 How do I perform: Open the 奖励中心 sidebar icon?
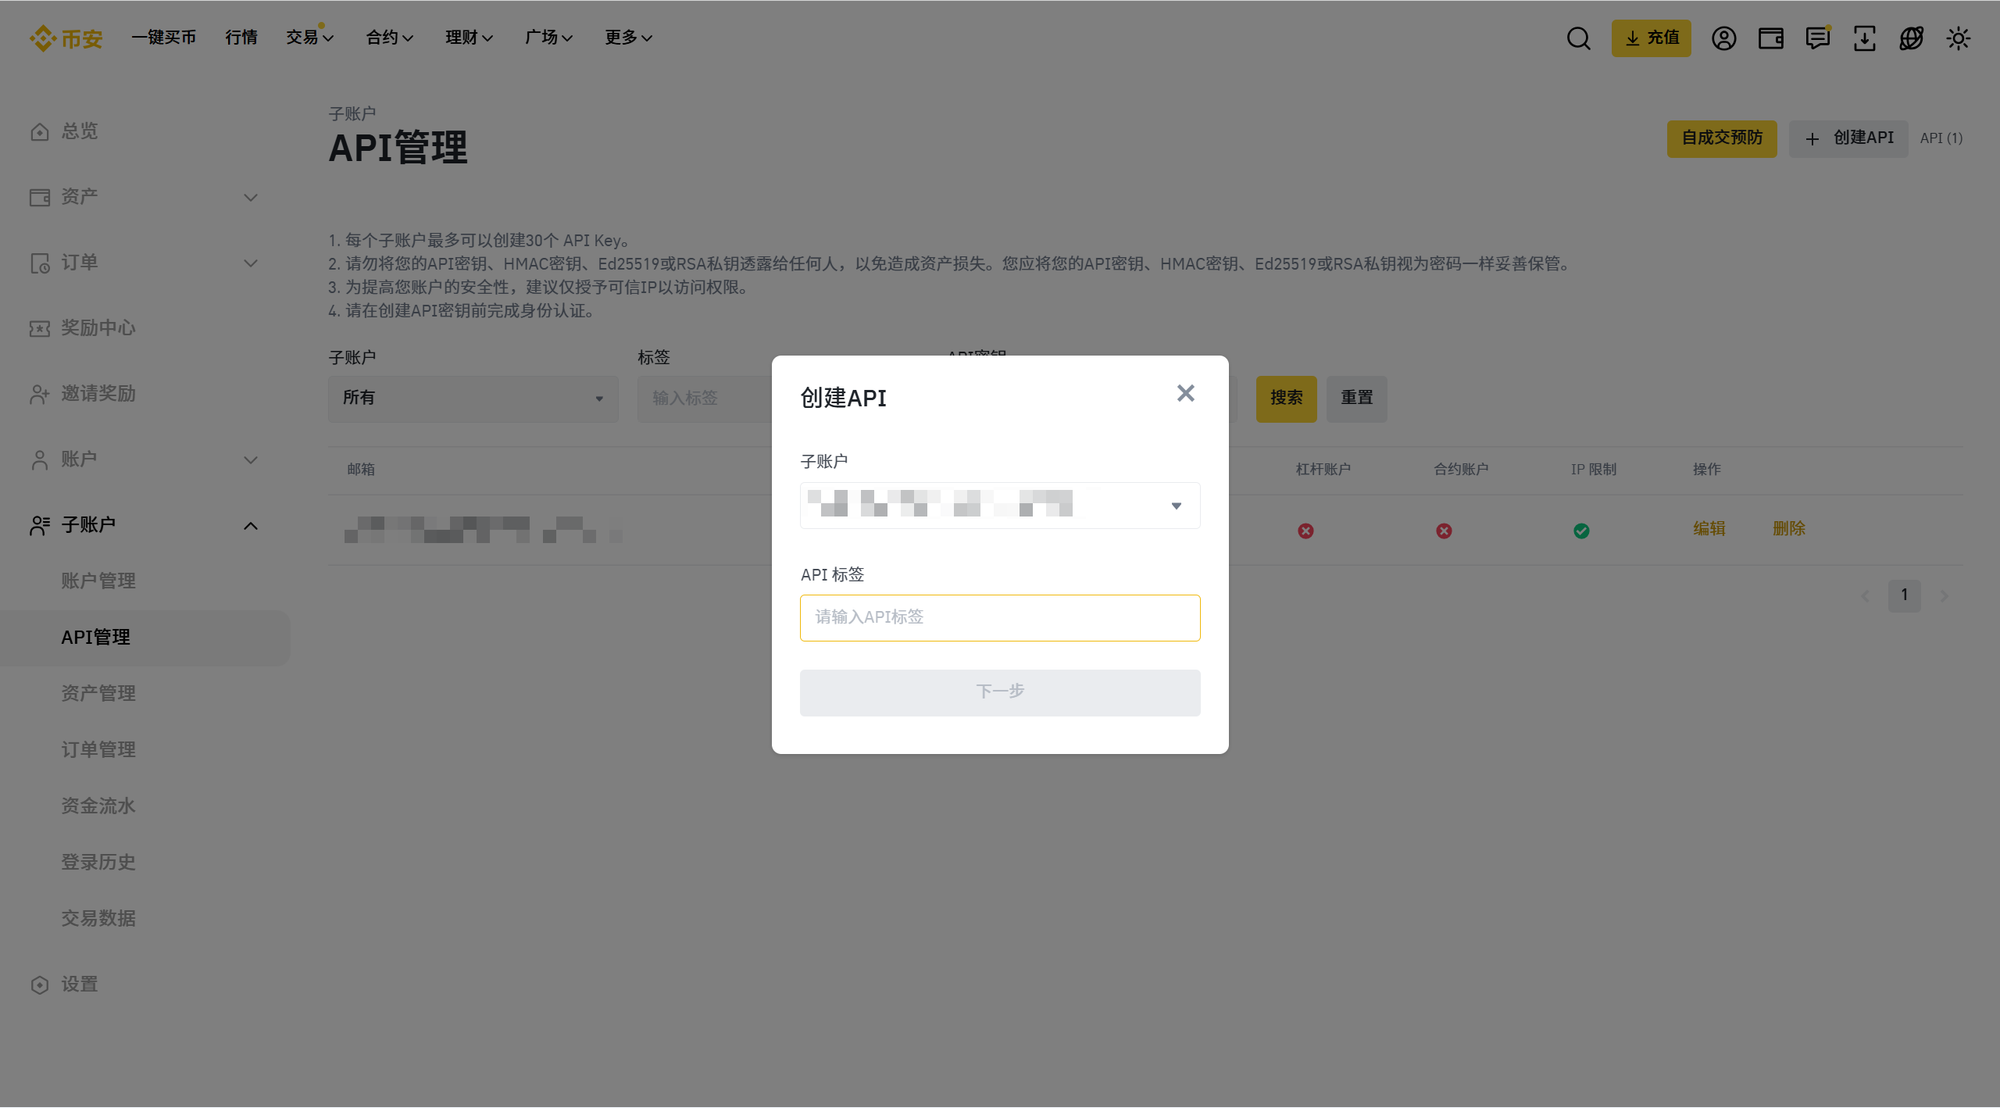pos(39,327)
